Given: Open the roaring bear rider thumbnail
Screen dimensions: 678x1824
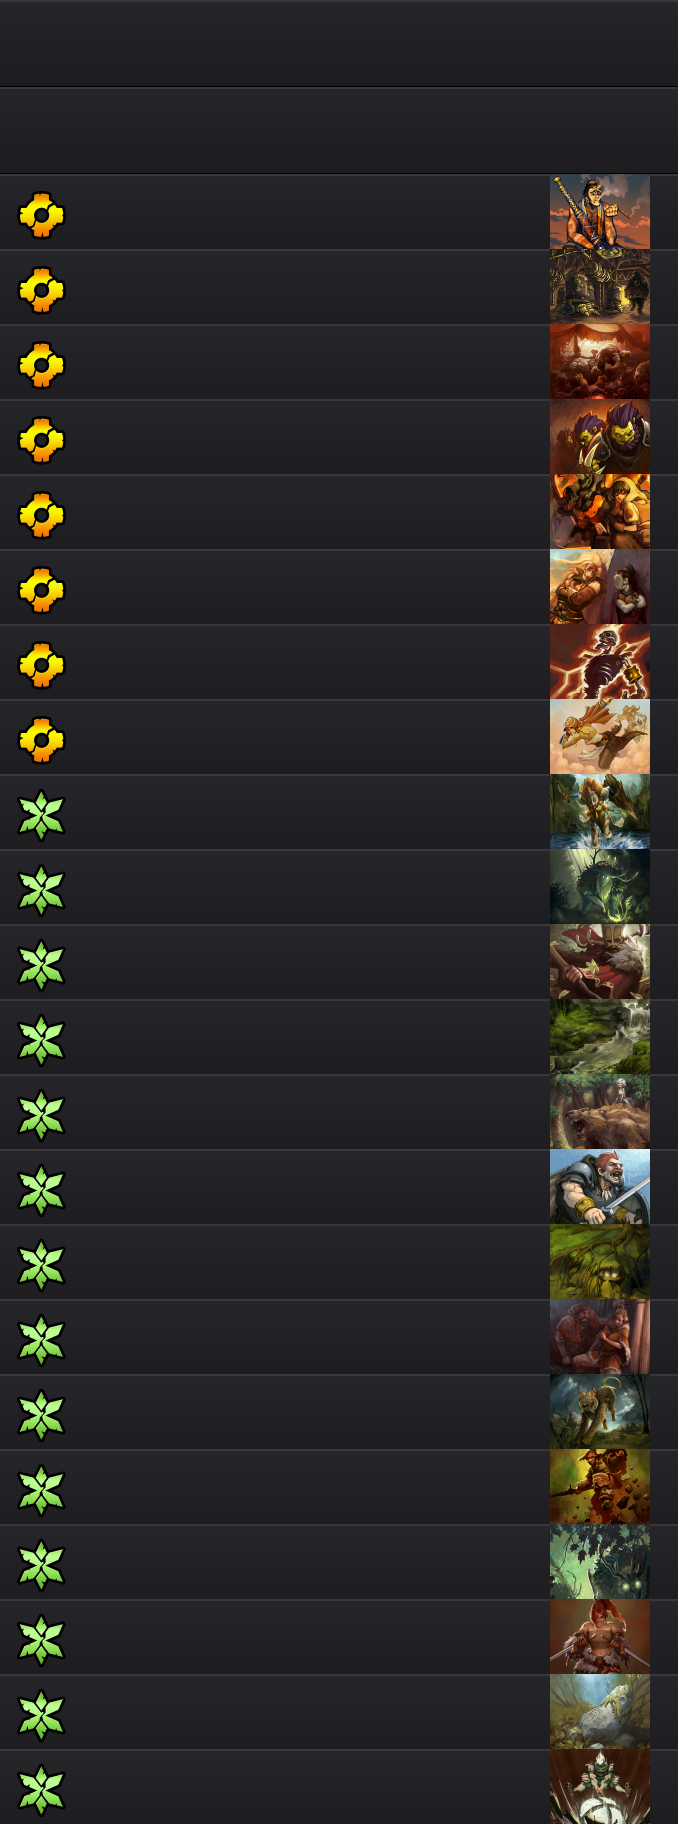Looking at the screenshot, I should click(x=600, y=1112).
